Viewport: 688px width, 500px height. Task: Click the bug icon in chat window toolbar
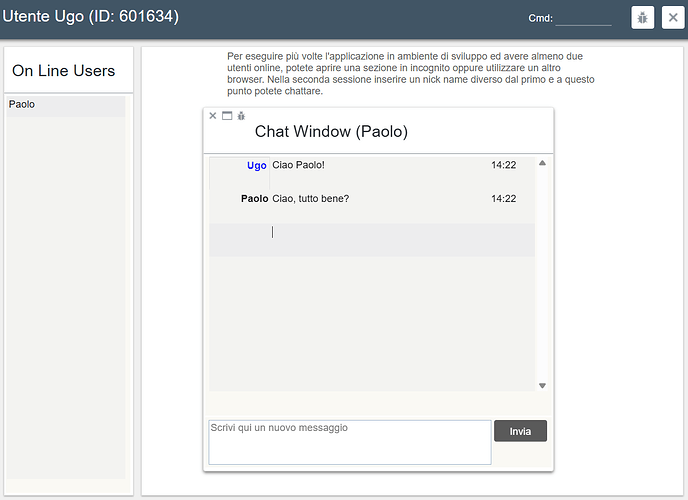click(241, 116)
